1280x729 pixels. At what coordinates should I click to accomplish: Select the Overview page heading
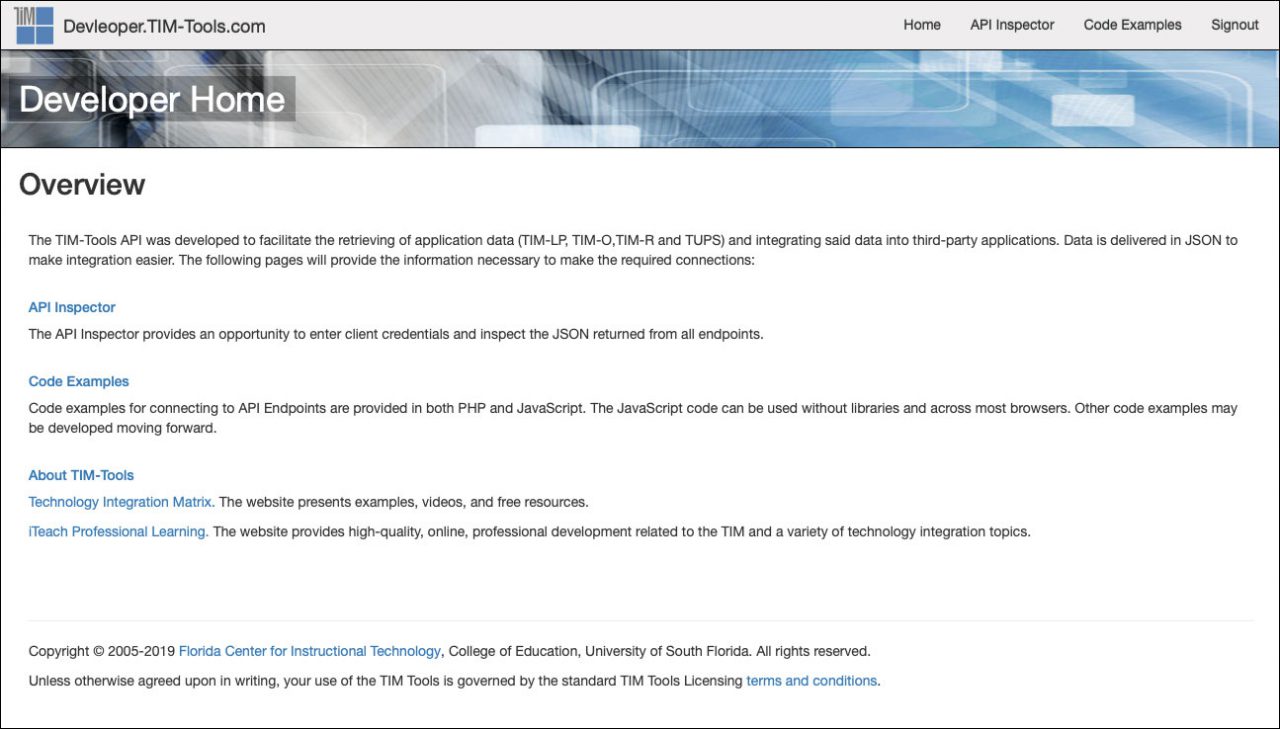coord(81,184)
